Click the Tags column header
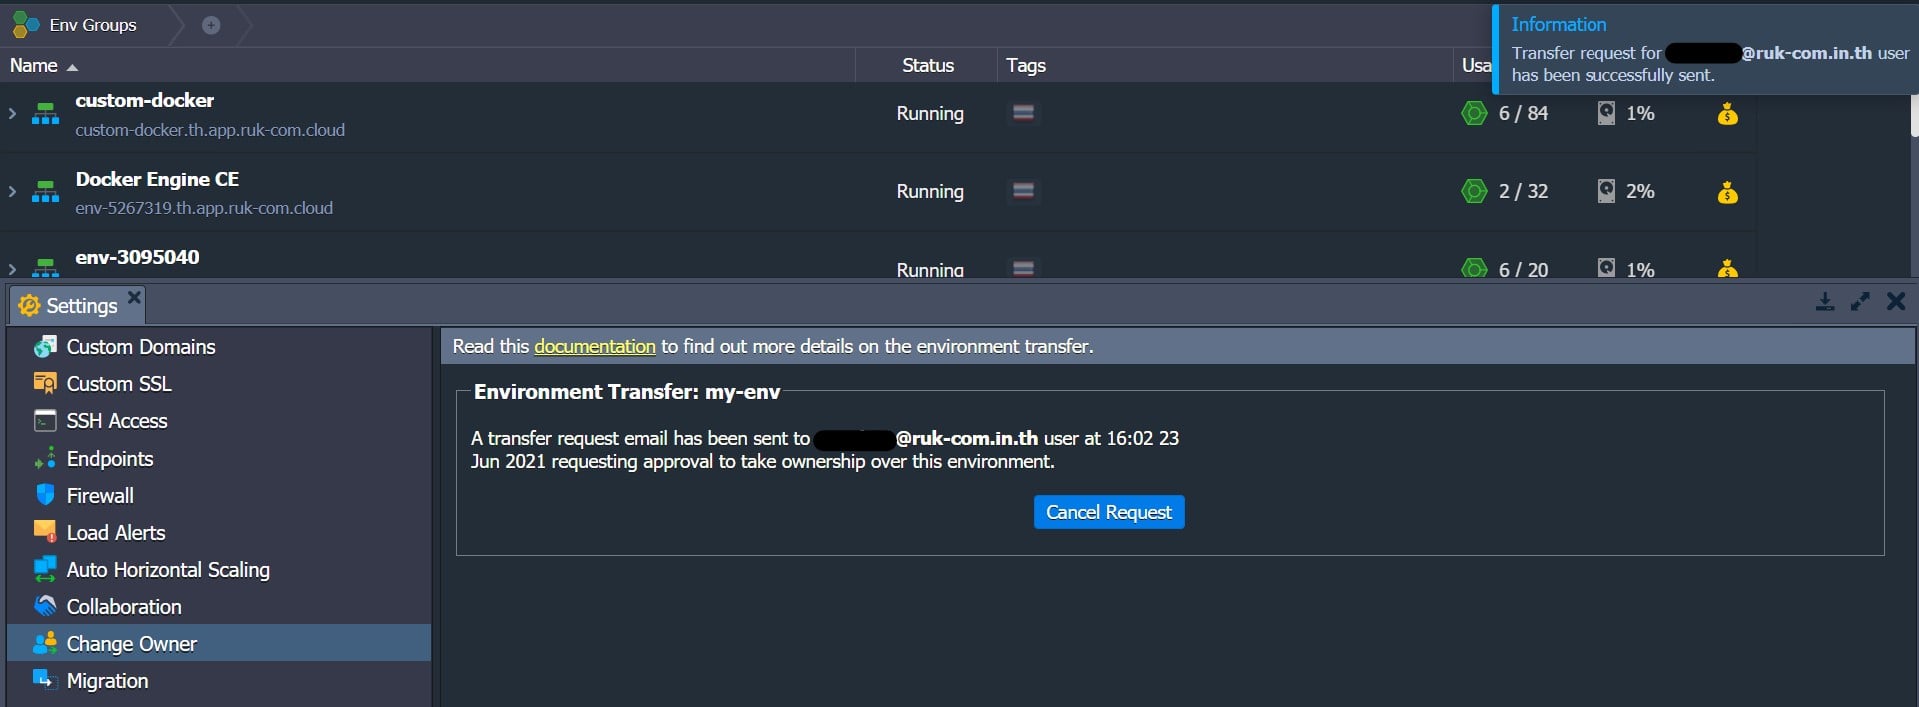 tap(1026, 65)
